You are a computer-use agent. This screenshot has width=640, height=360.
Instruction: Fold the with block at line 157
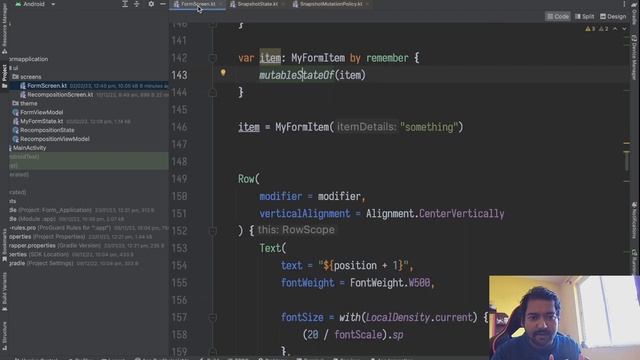[213, 317]
